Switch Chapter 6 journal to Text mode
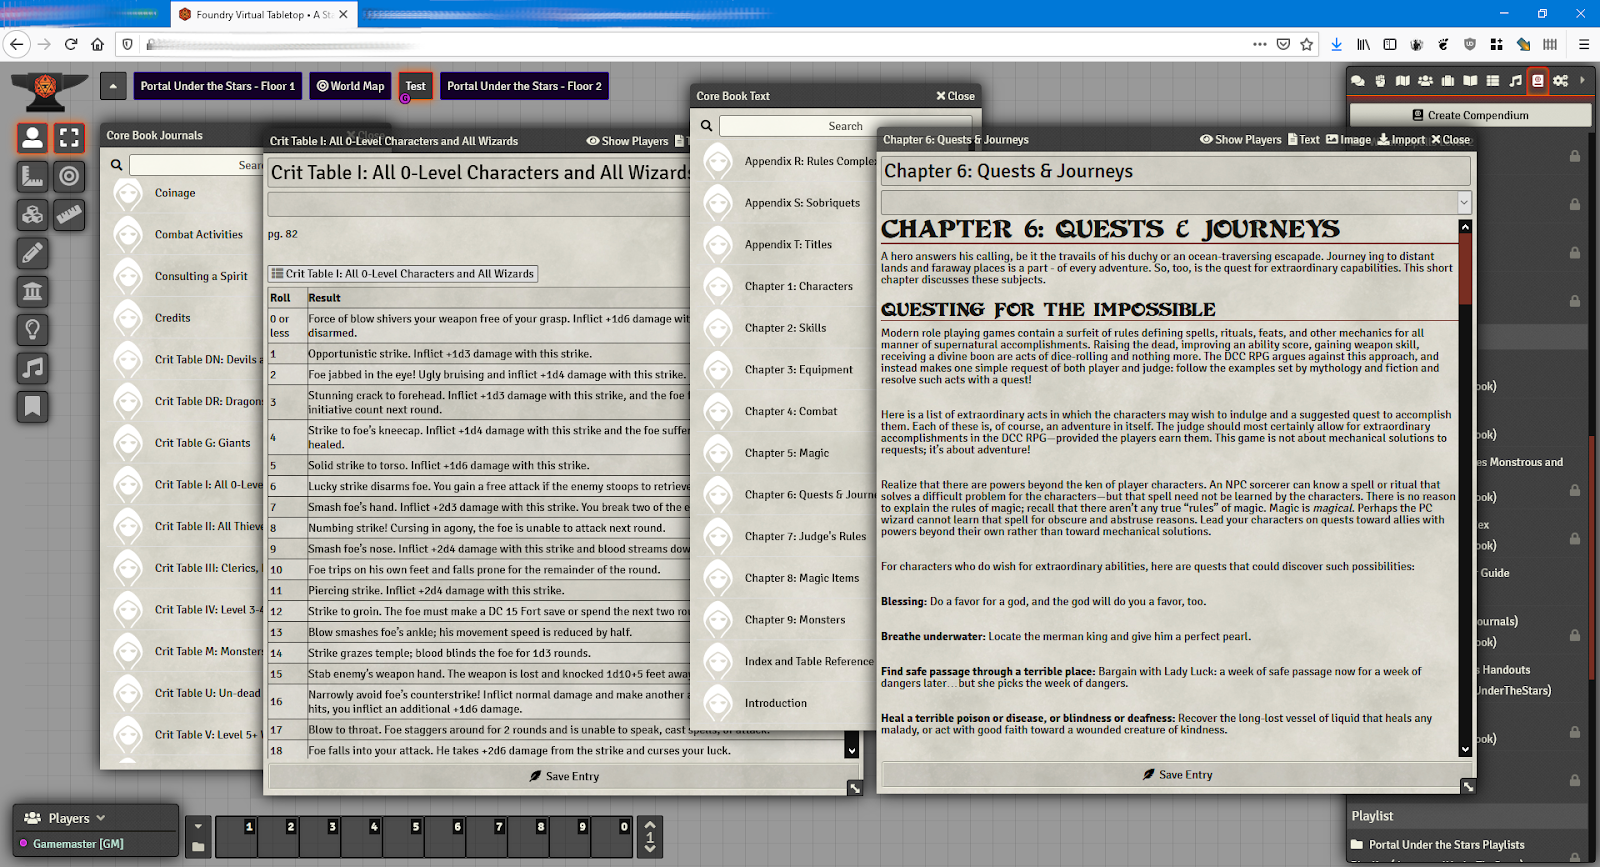1600x867 pixels. pos(1304,140)
